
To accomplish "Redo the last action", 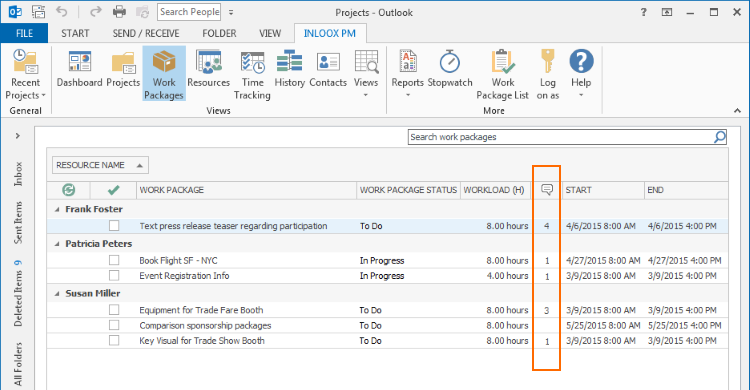I will [x=95, y=11].
